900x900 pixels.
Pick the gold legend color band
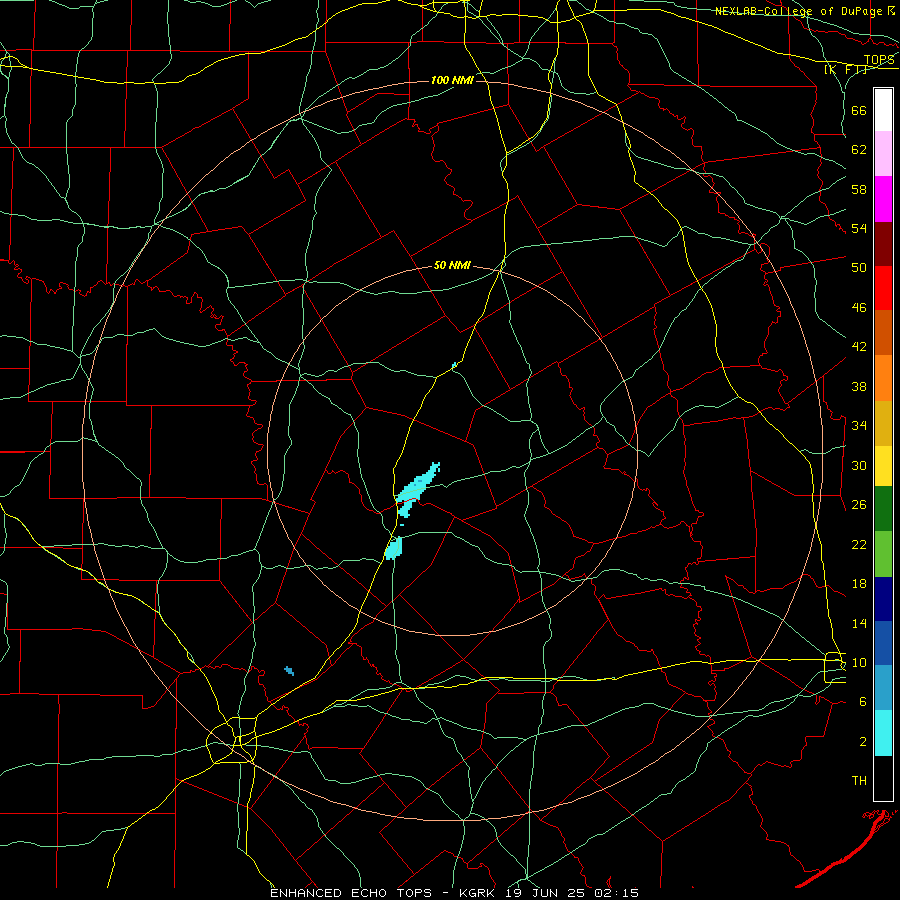[x=883, y=423]
